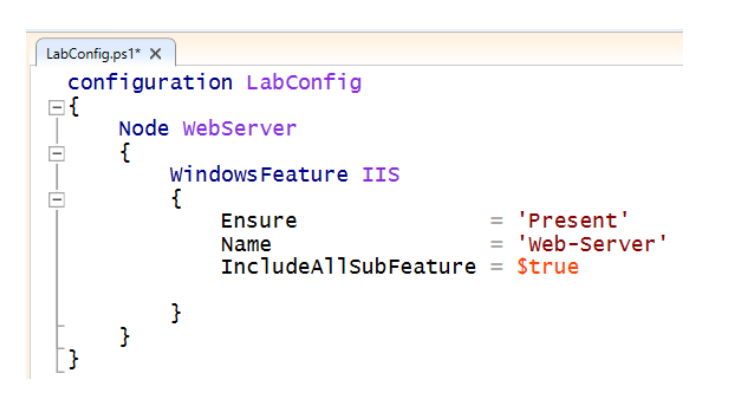This screenshot has height=407, width=750.
Task: Click the final closing brace of configuration
Action: click(73, 359)
